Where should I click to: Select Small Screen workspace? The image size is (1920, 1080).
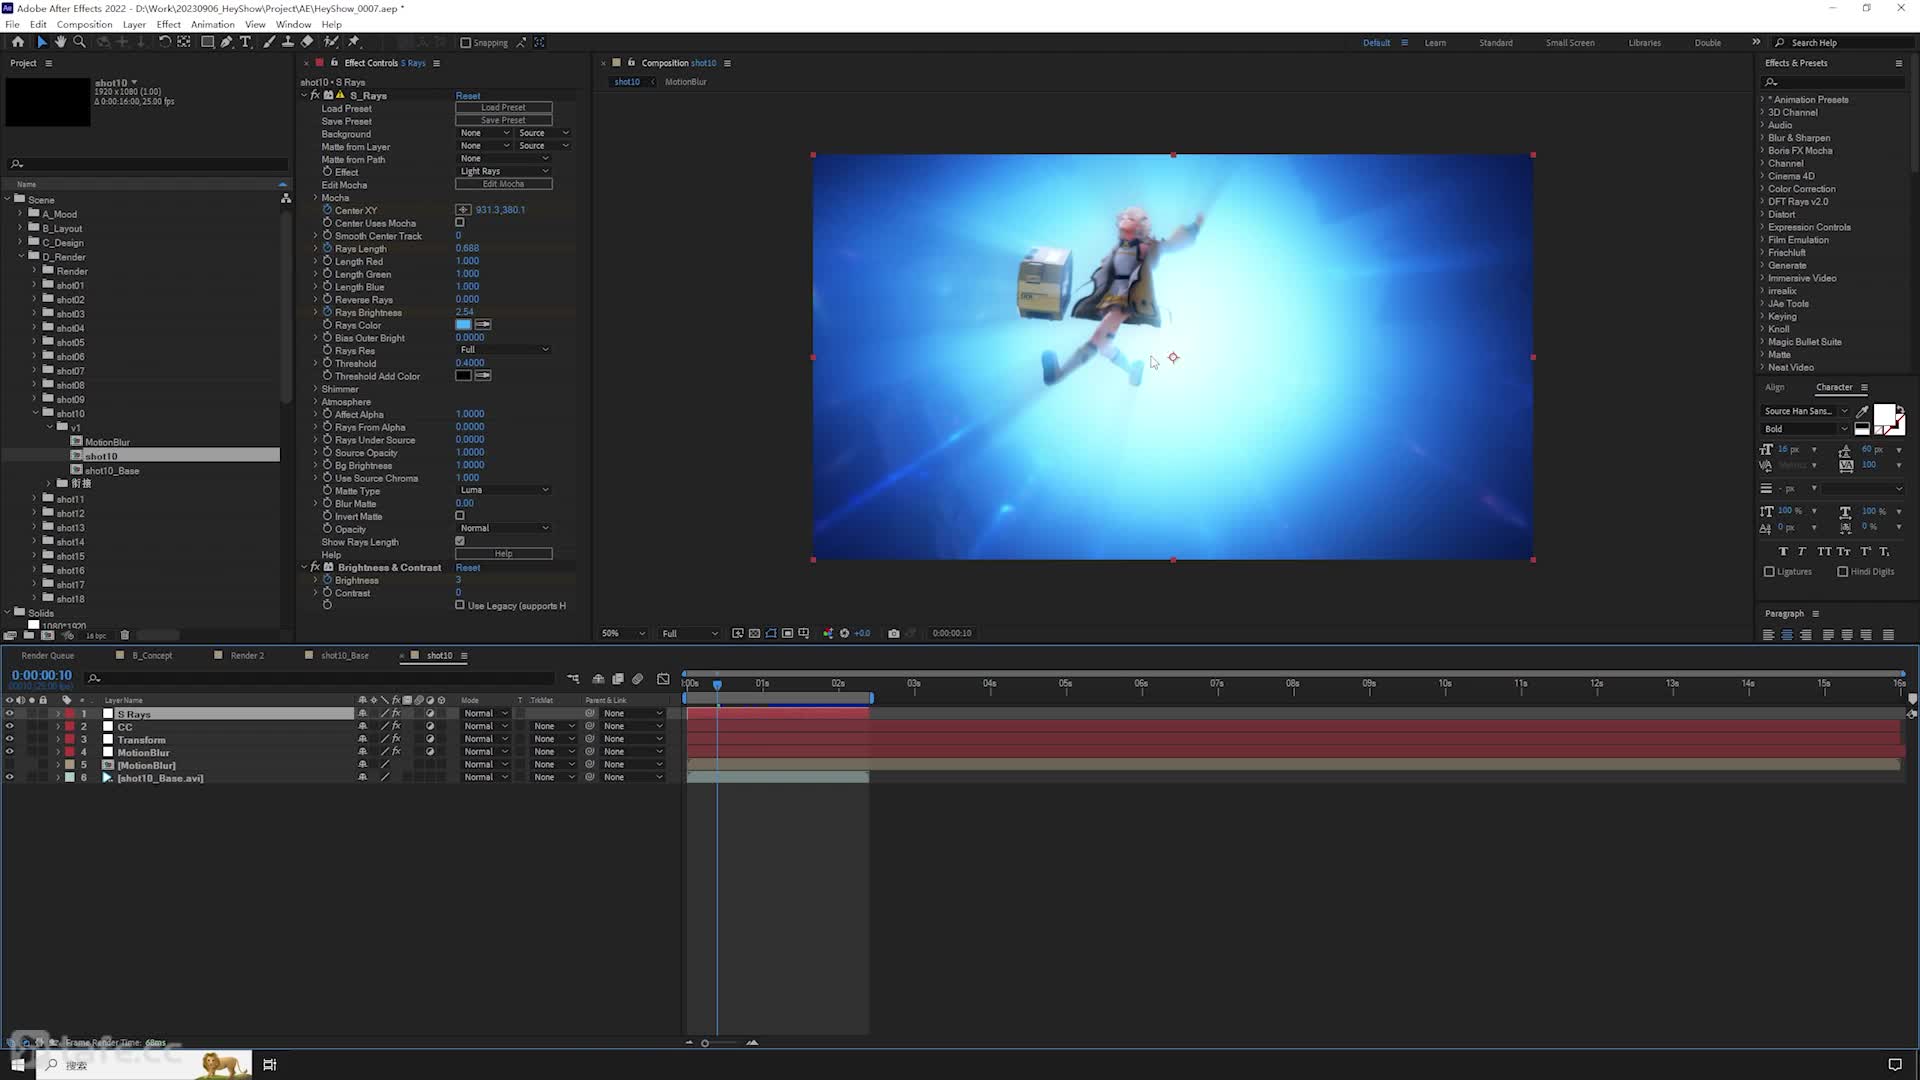point(1570,43)
